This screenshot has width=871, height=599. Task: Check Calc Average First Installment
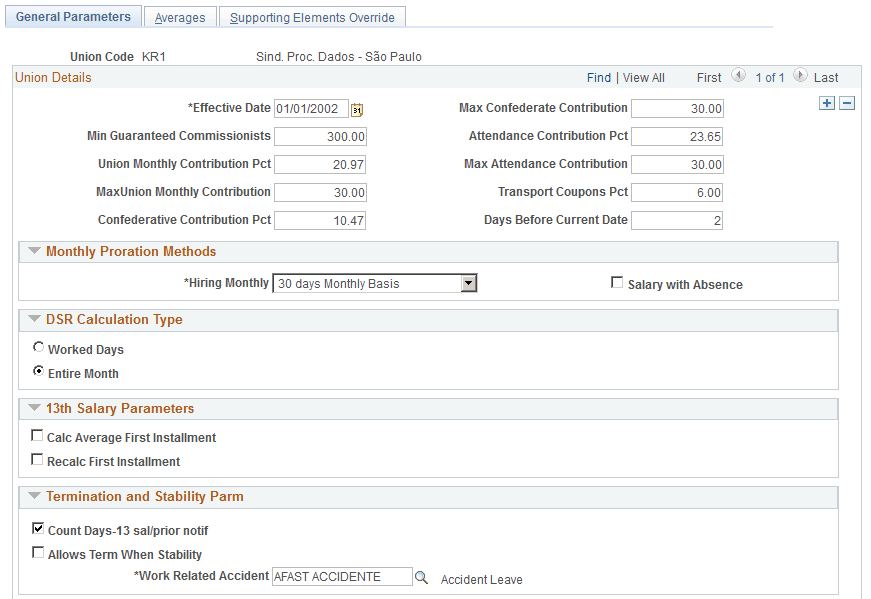(37, 436)
